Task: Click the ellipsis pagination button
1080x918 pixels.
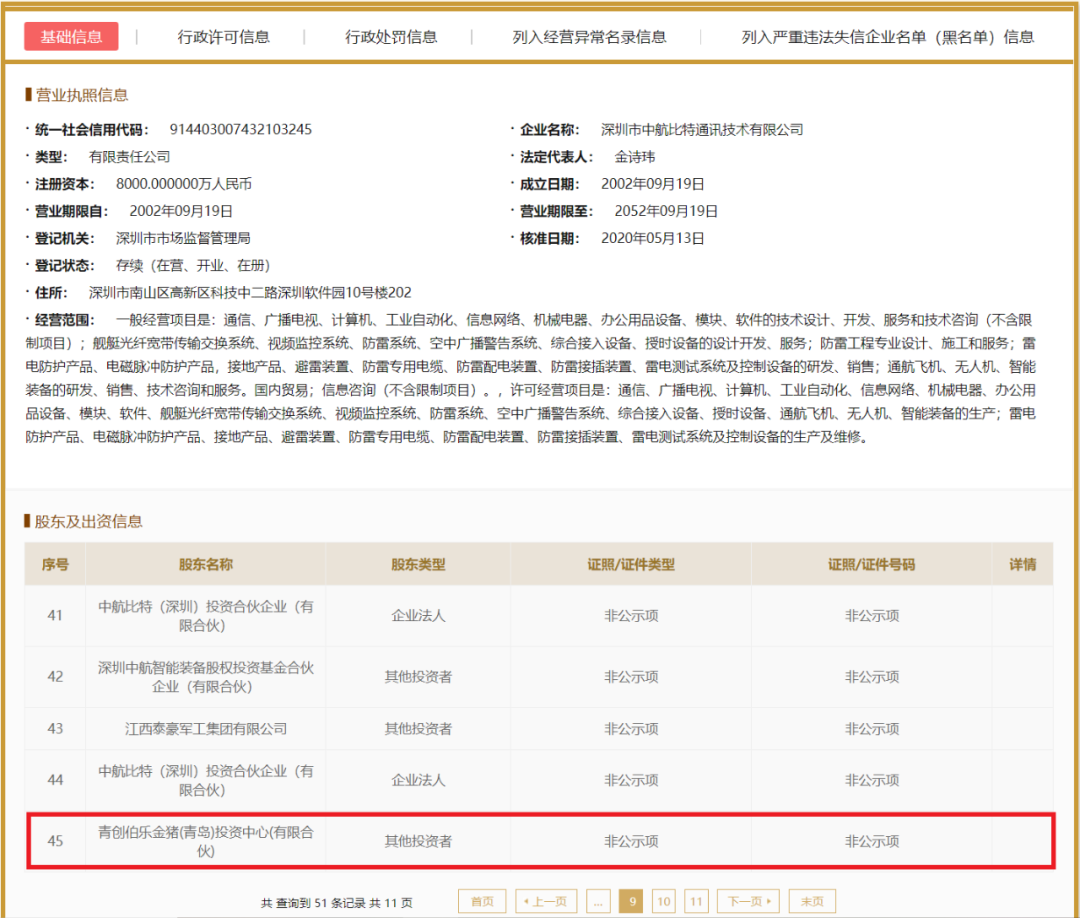Action: click(x=598, y=901)
